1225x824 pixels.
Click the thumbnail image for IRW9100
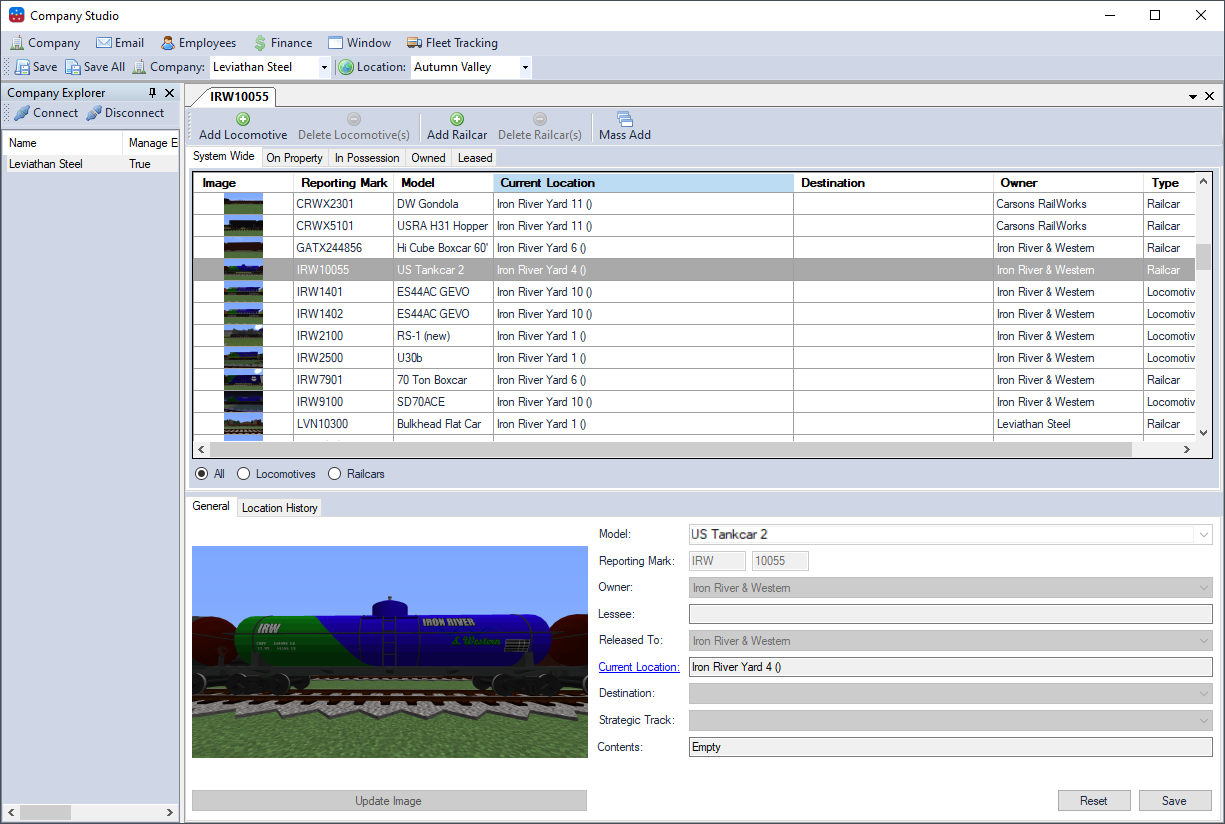click(243, 402)
